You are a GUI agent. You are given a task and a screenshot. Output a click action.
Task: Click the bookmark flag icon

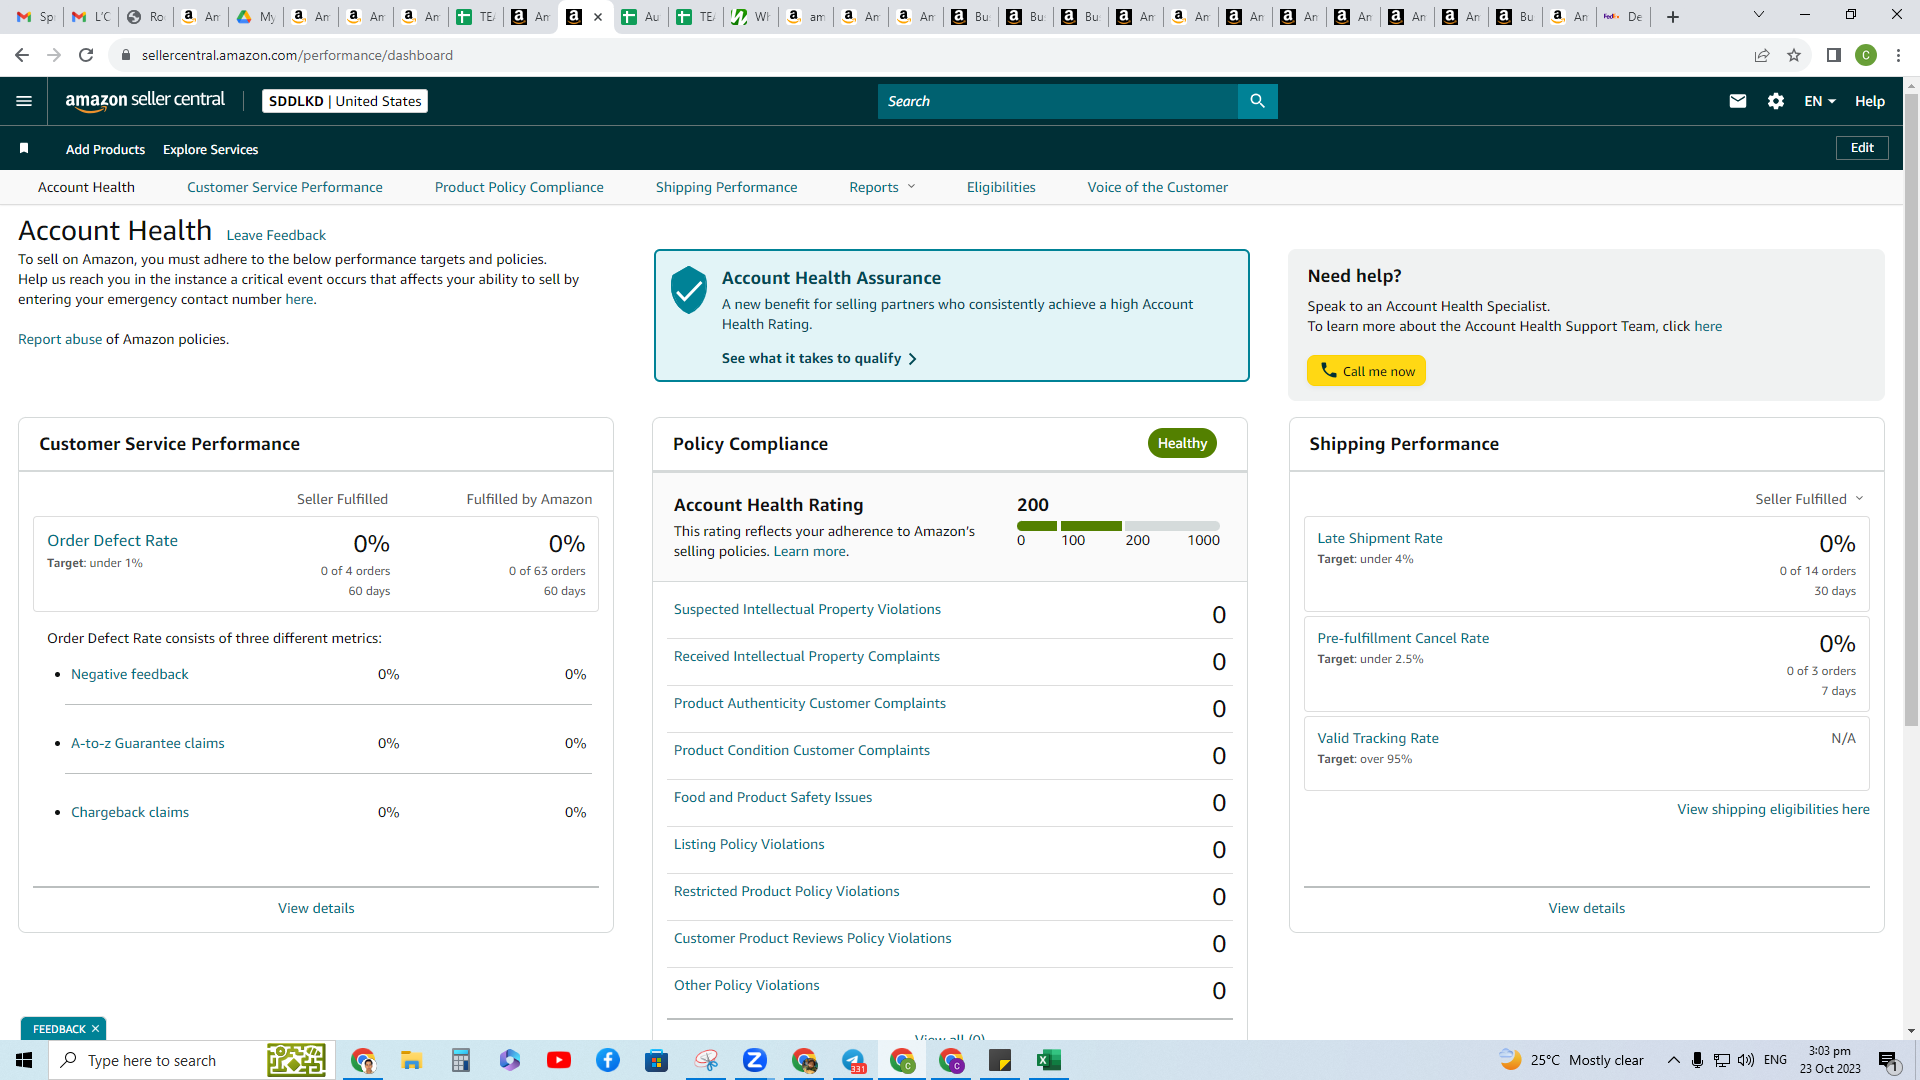pyautogui.click(x=24, y=149)
